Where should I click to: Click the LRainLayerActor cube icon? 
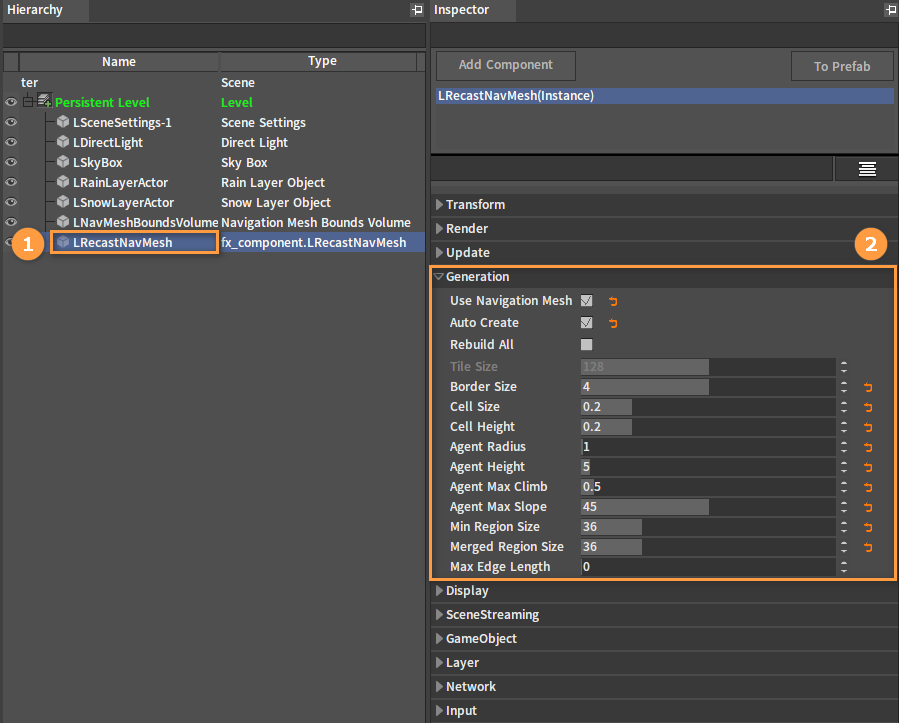point(63,182)
